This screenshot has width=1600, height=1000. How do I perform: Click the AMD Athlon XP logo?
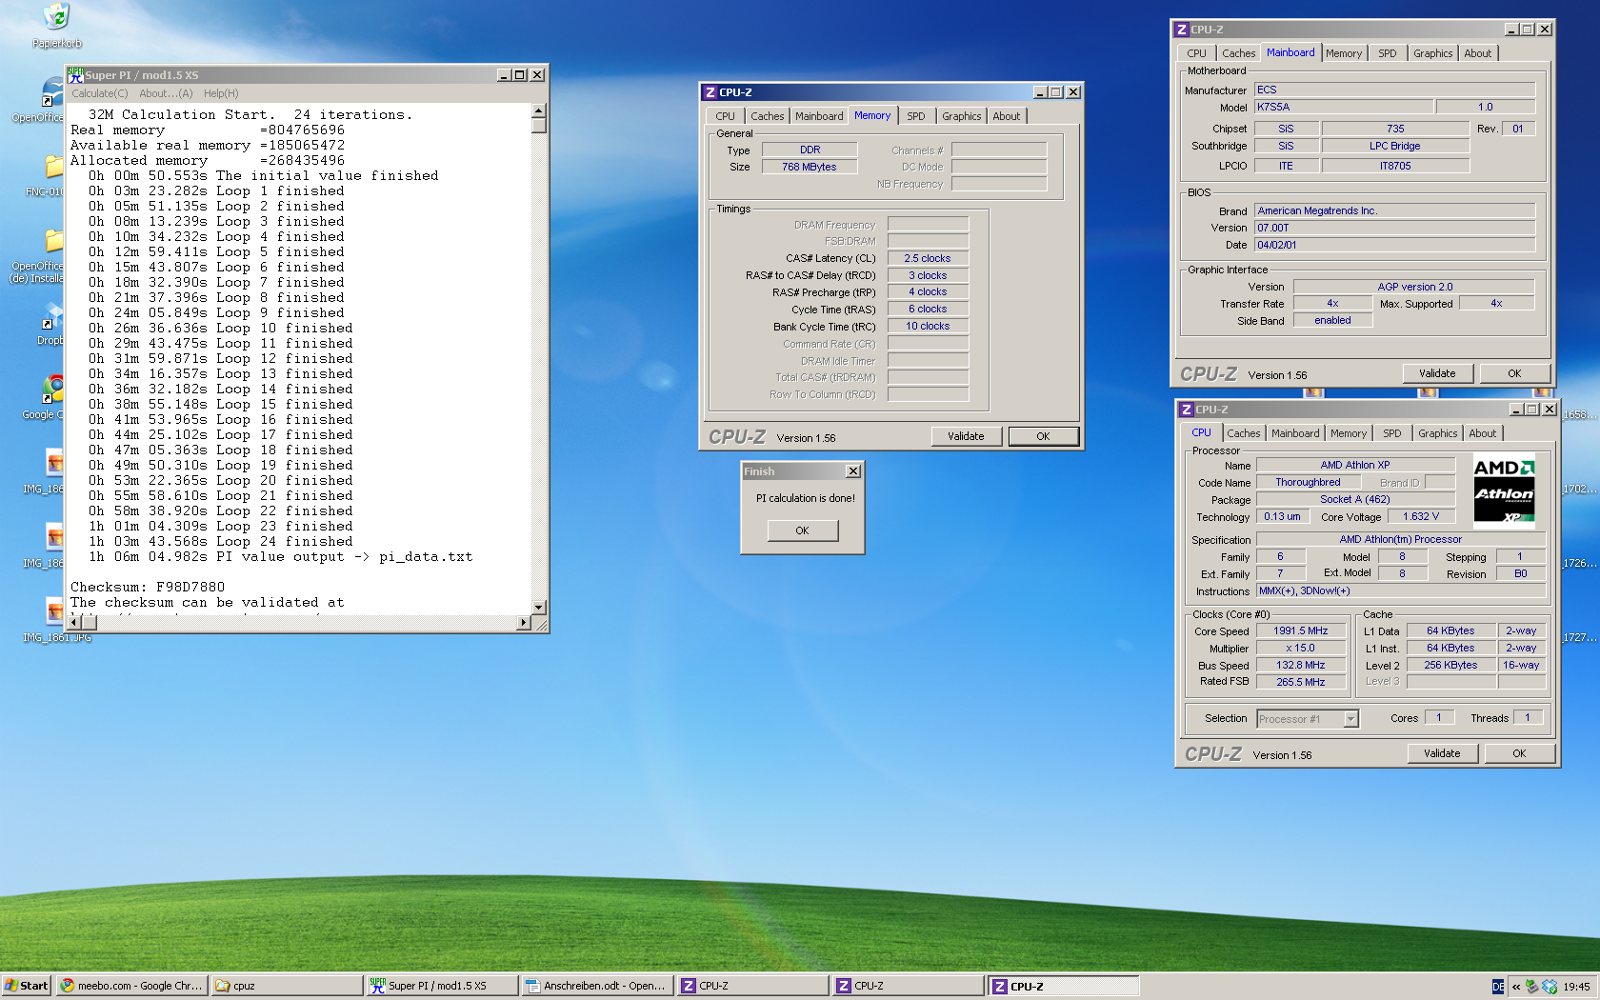[x=1504, y=489]
